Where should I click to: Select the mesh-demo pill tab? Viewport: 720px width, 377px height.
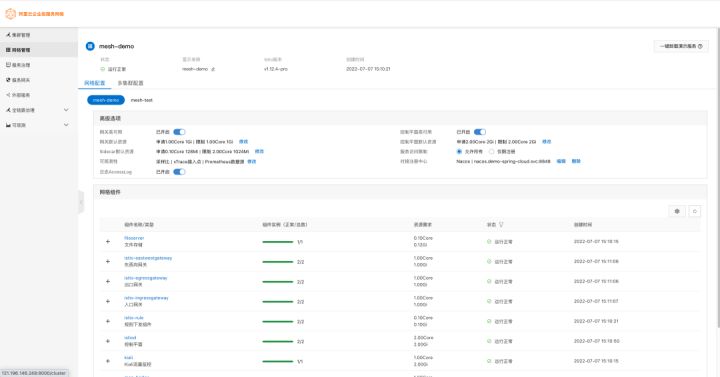(x=106, y=100)
